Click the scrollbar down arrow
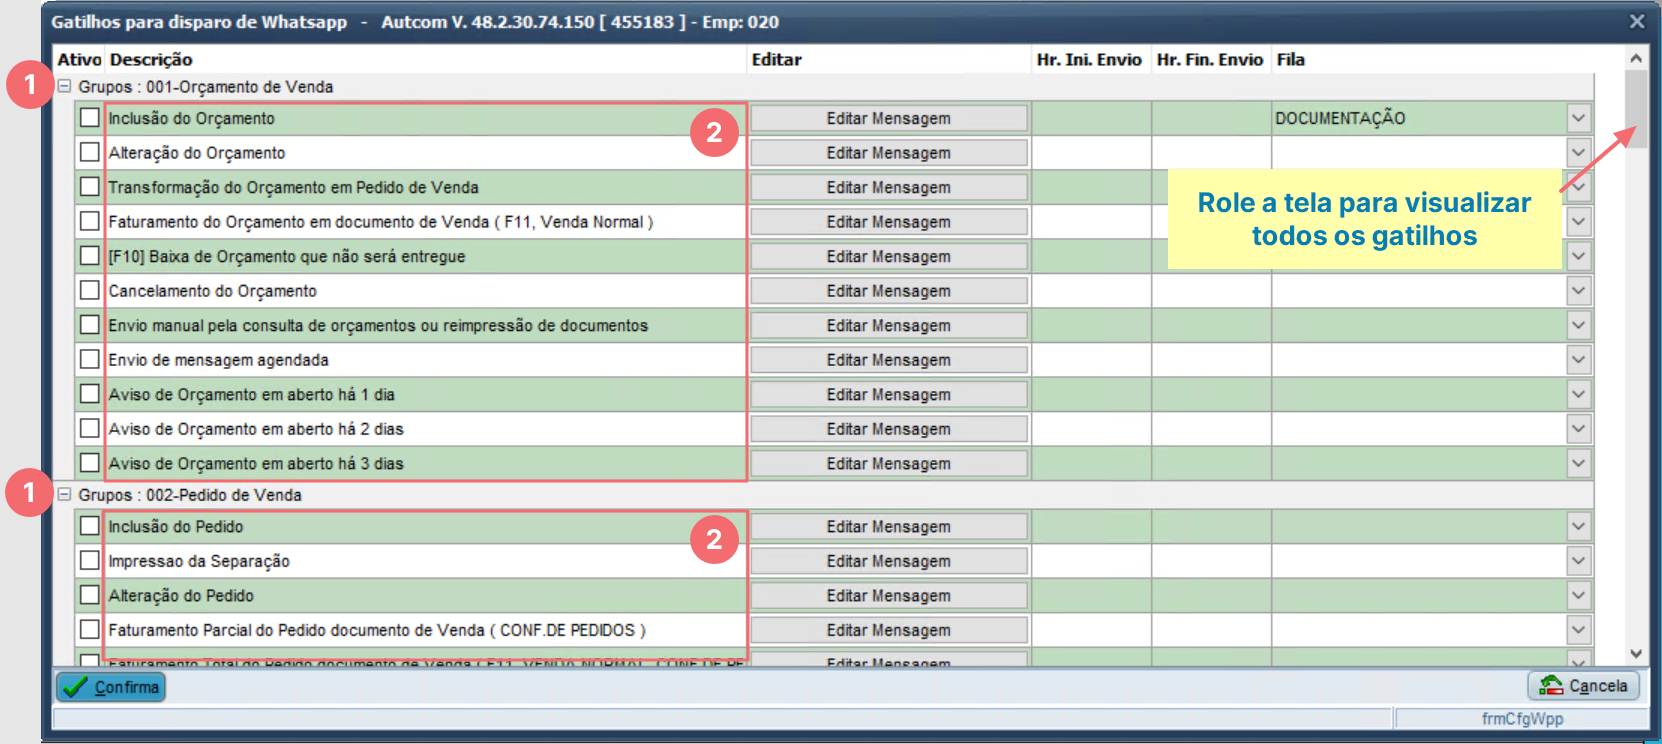Viewport: 1662px width, 744px height. [x=1636, y=653]
